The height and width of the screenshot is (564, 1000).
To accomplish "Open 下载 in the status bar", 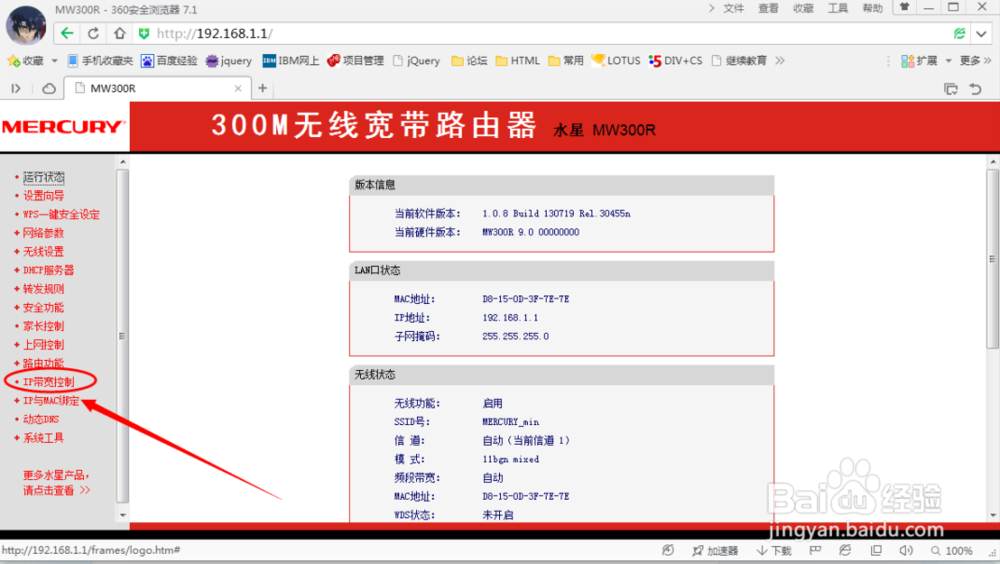I will 774,551.
